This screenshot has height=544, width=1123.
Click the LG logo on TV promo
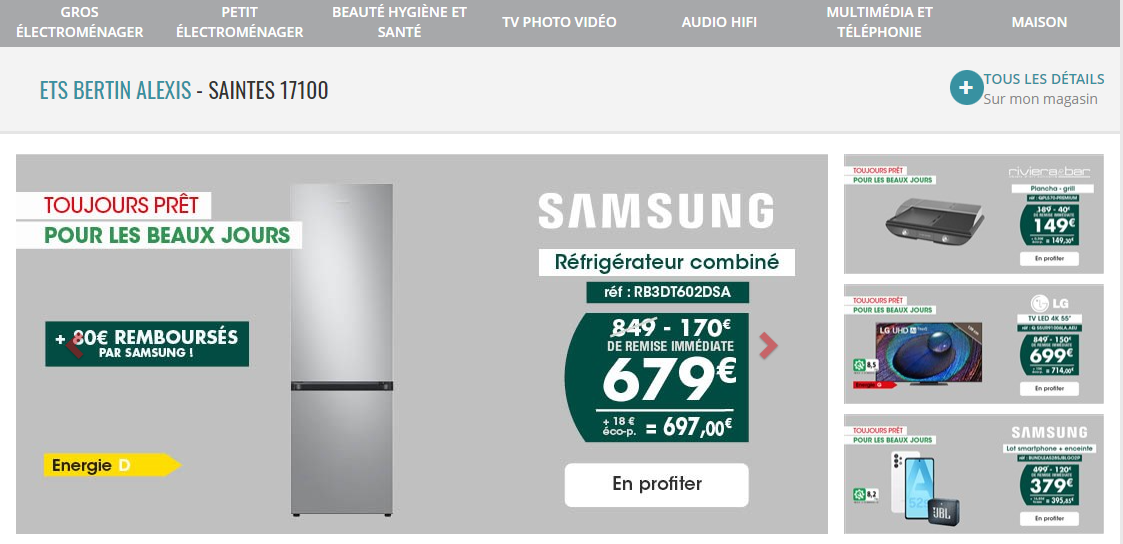coord(1049,303)
